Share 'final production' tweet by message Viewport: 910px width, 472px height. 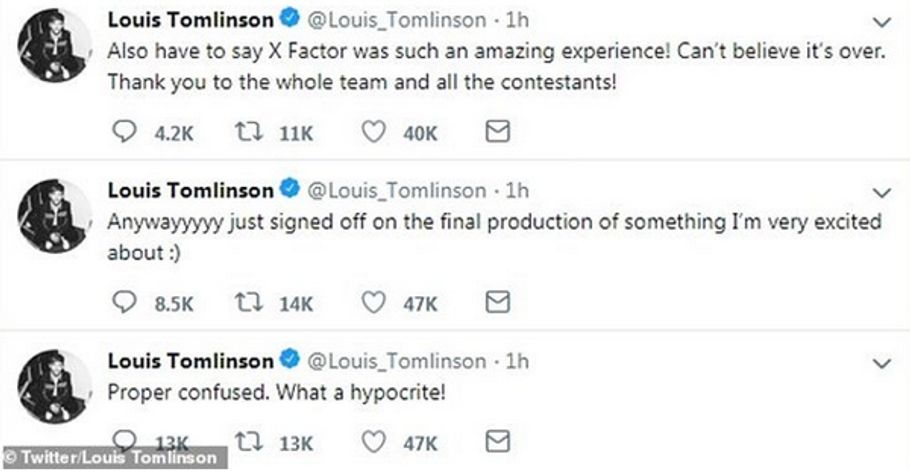[x=497, y=302]
